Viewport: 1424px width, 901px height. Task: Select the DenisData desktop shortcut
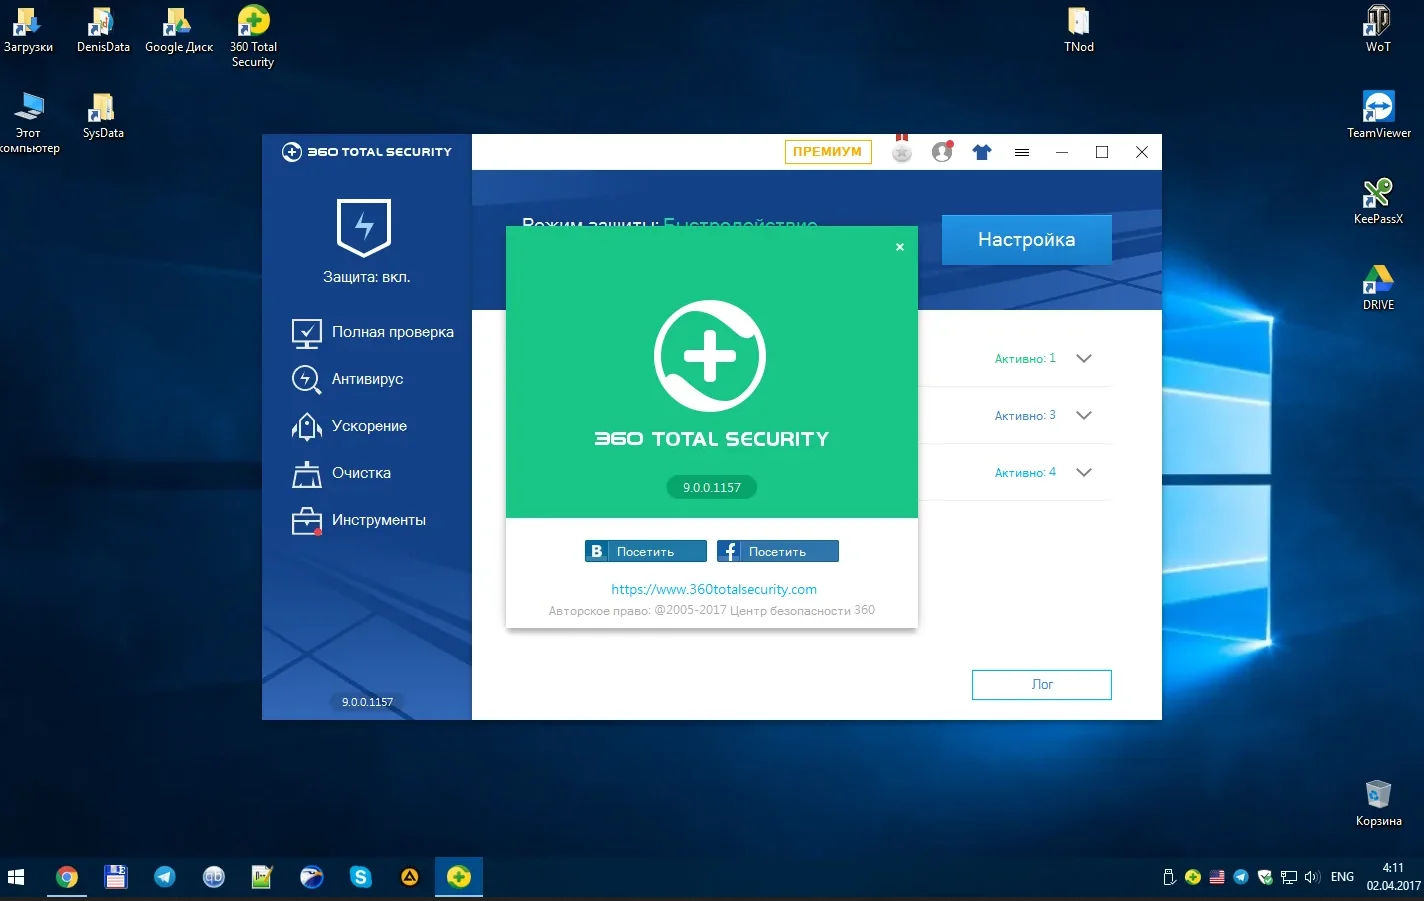pos(103,30)
